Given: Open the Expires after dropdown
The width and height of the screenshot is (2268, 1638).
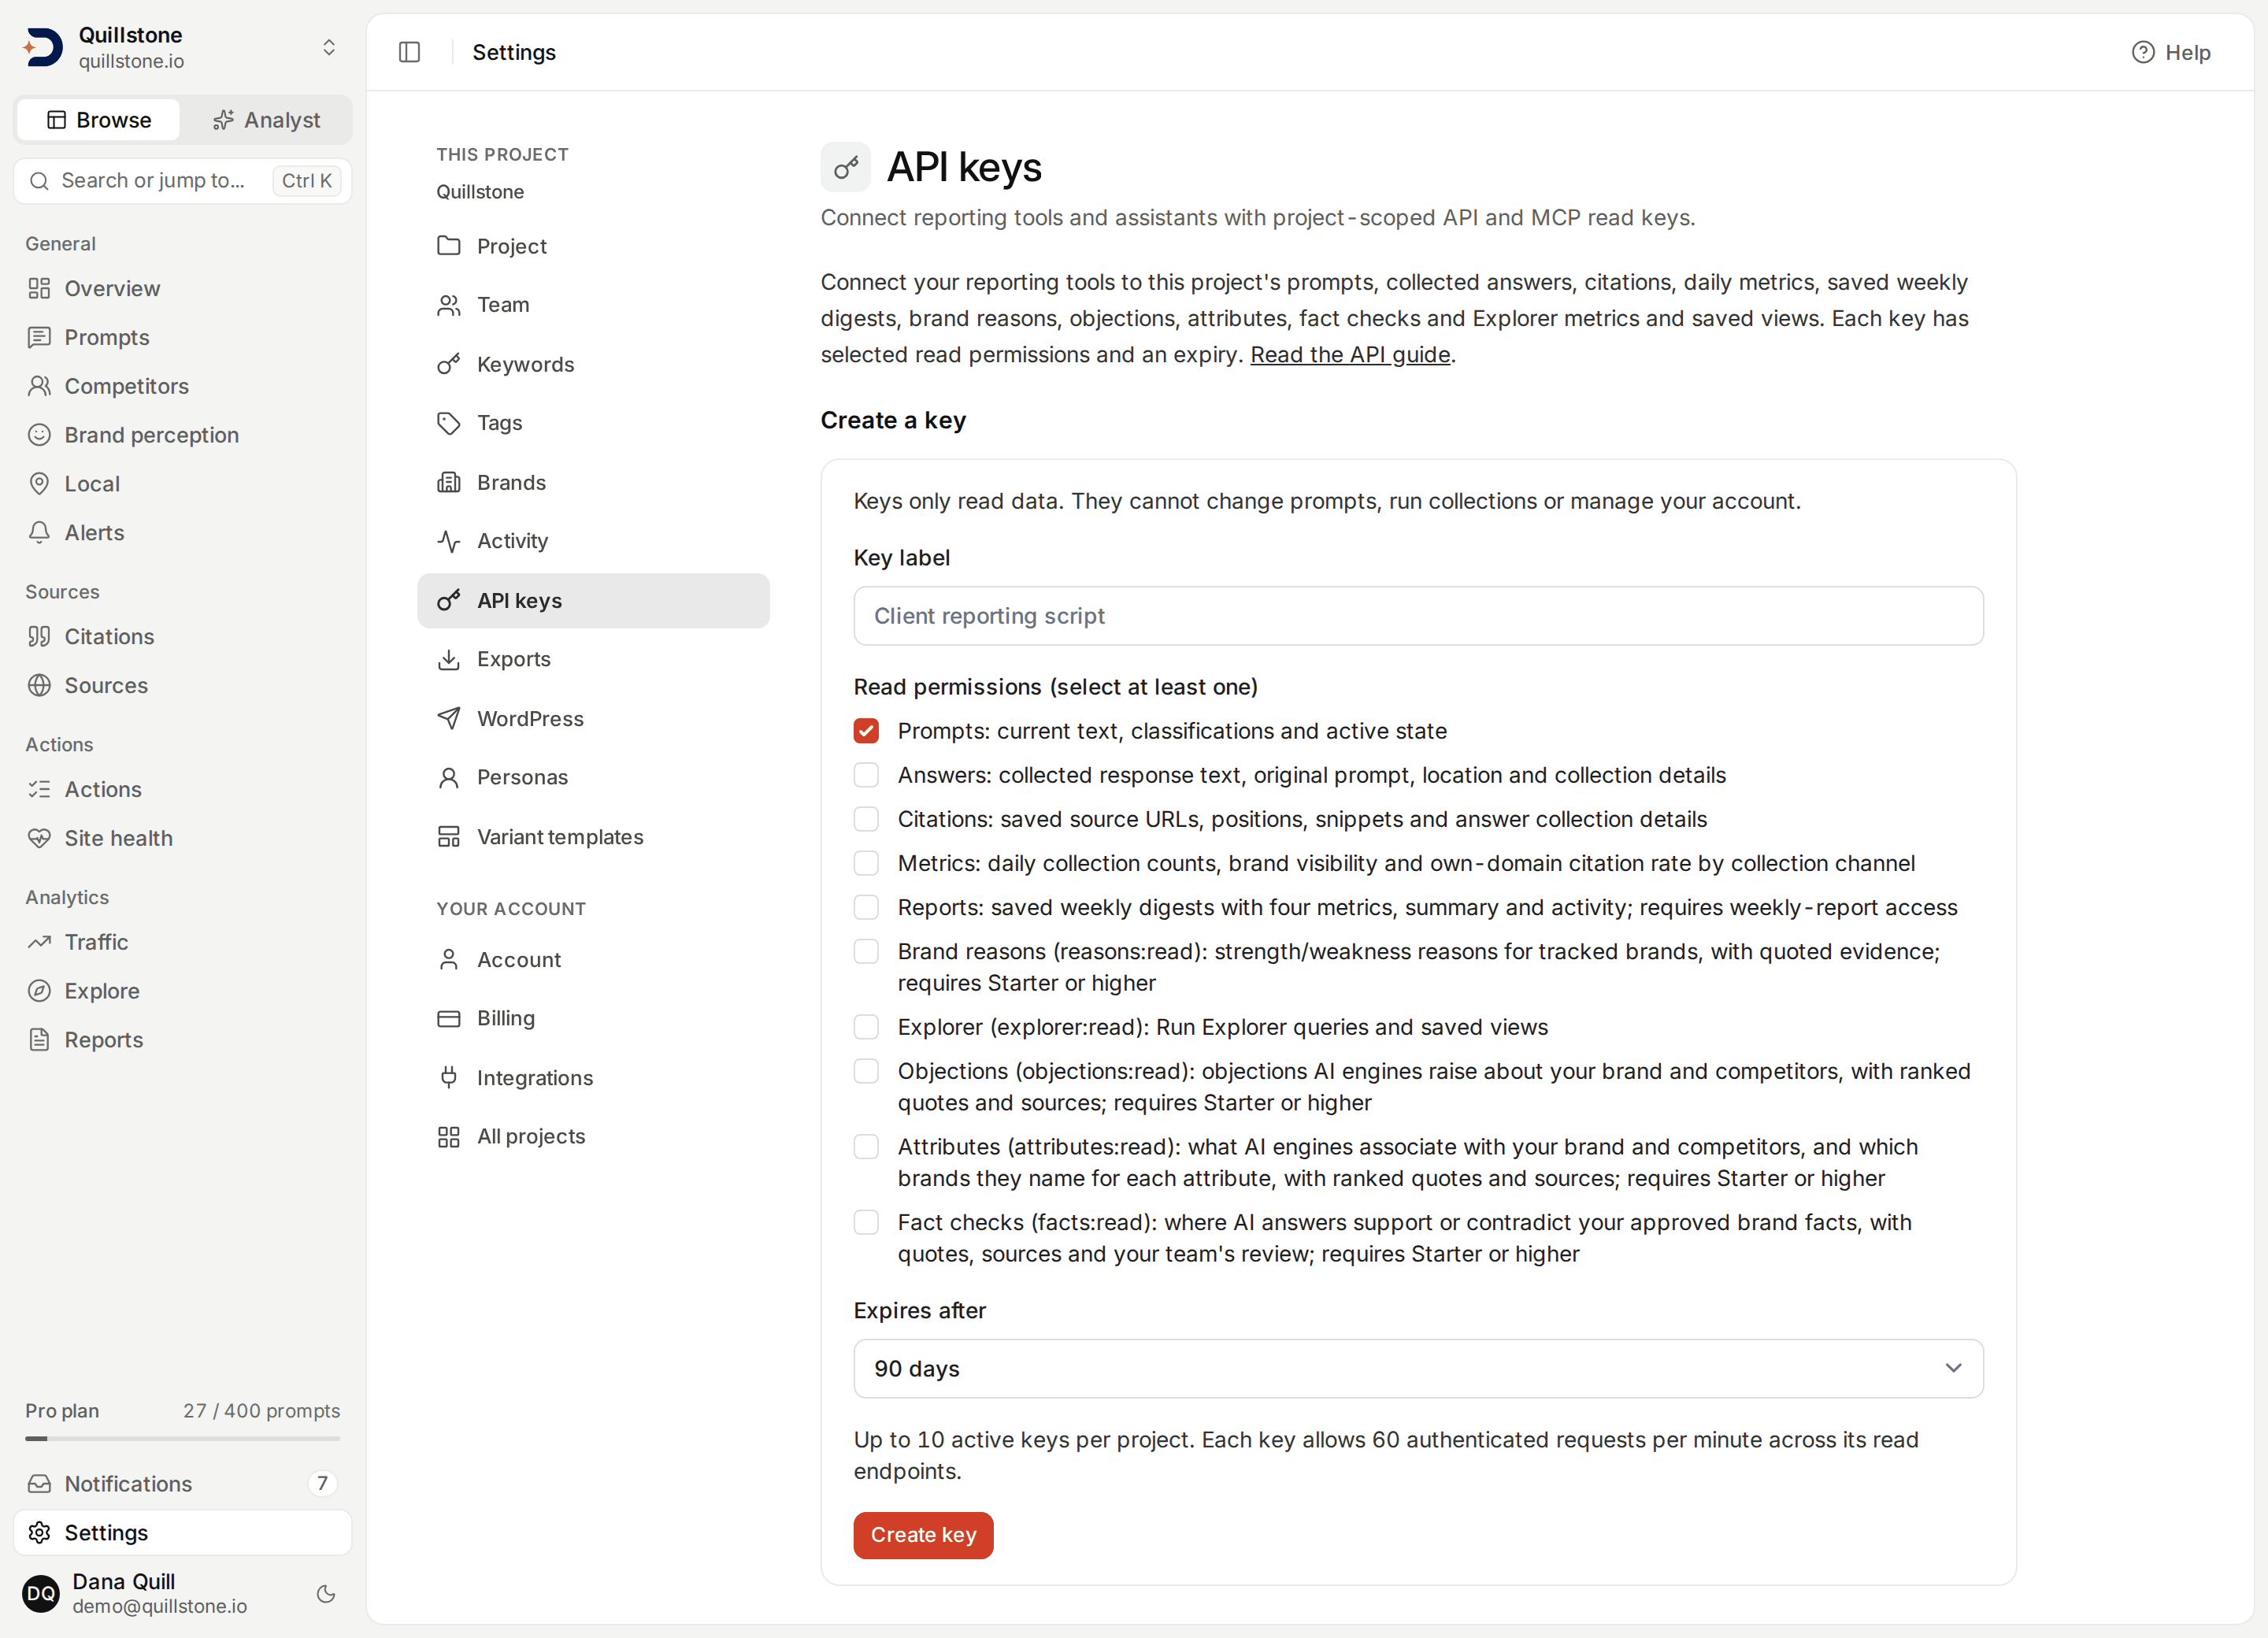Looking at the screenshot, I should coord(1418,1369).
